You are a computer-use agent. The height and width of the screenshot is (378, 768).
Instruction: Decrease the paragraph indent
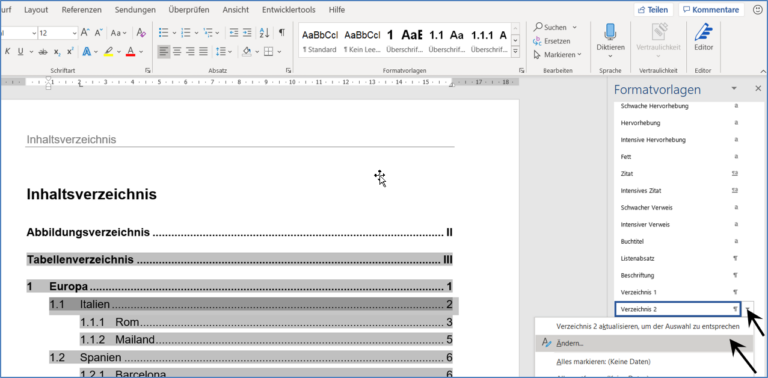(x=234, y=33)
